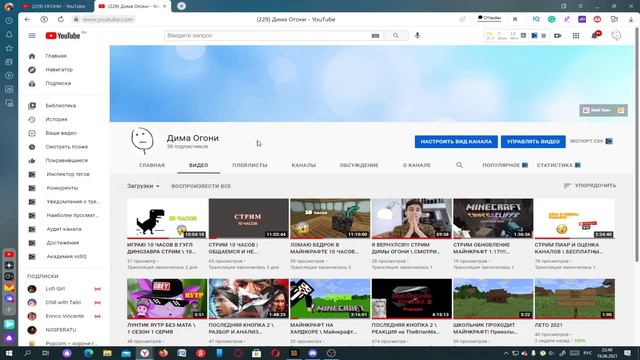
Task: Click the YouTube logo
Action: click(63, 36)
